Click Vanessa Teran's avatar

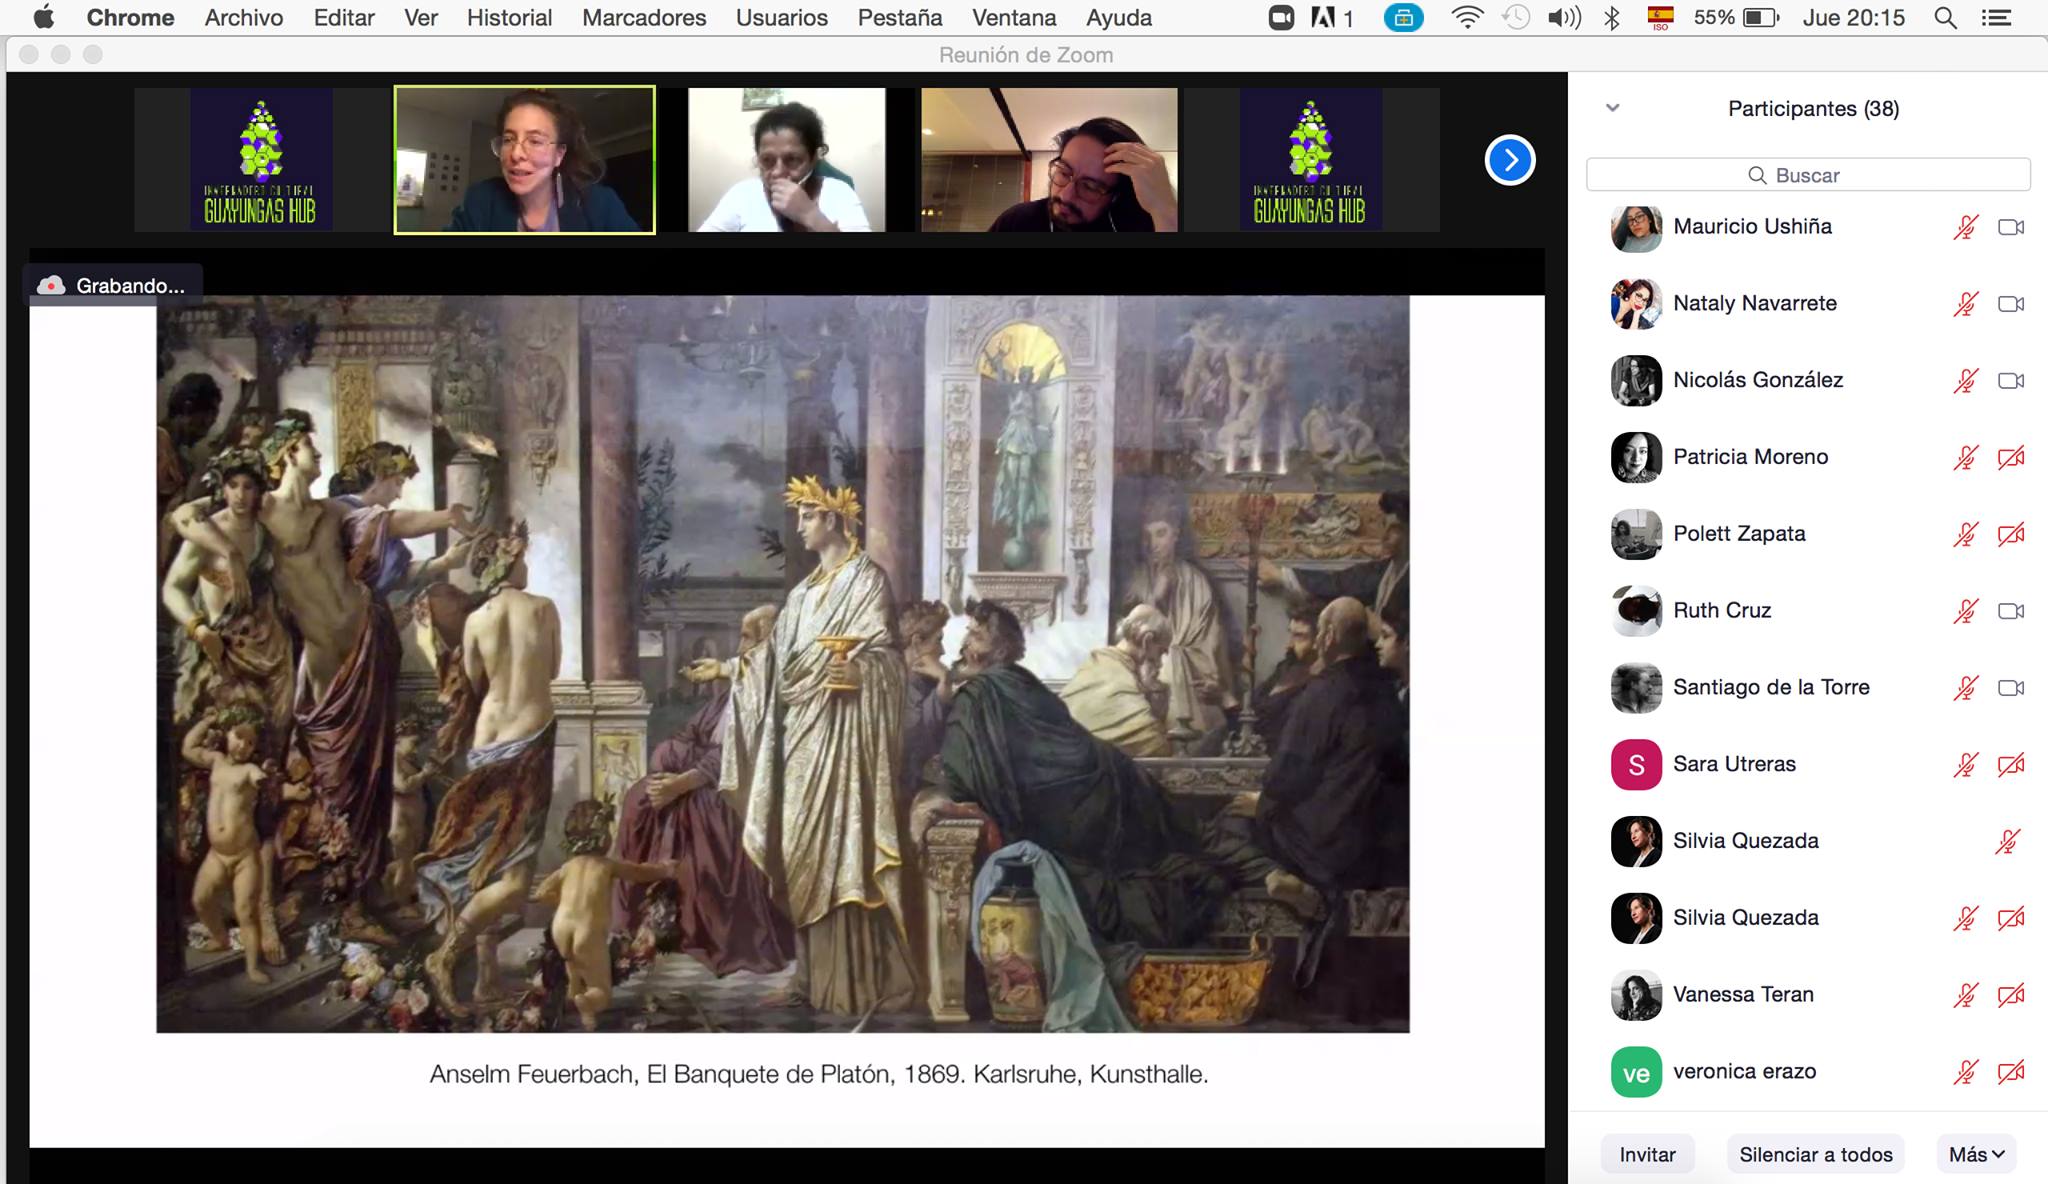coord(1636,995)
